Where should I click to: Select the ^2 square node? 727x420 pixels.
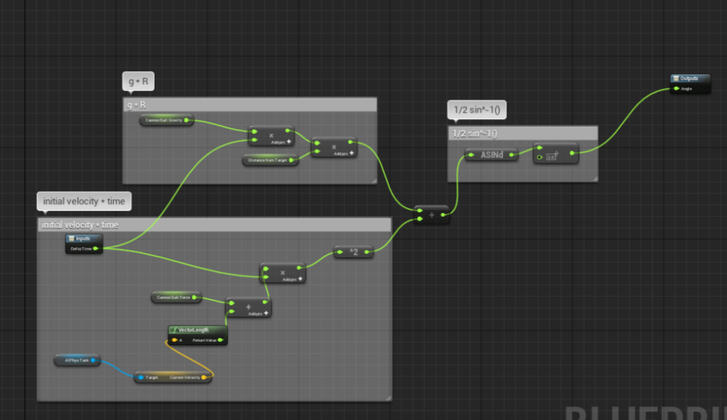coord(353,253)
